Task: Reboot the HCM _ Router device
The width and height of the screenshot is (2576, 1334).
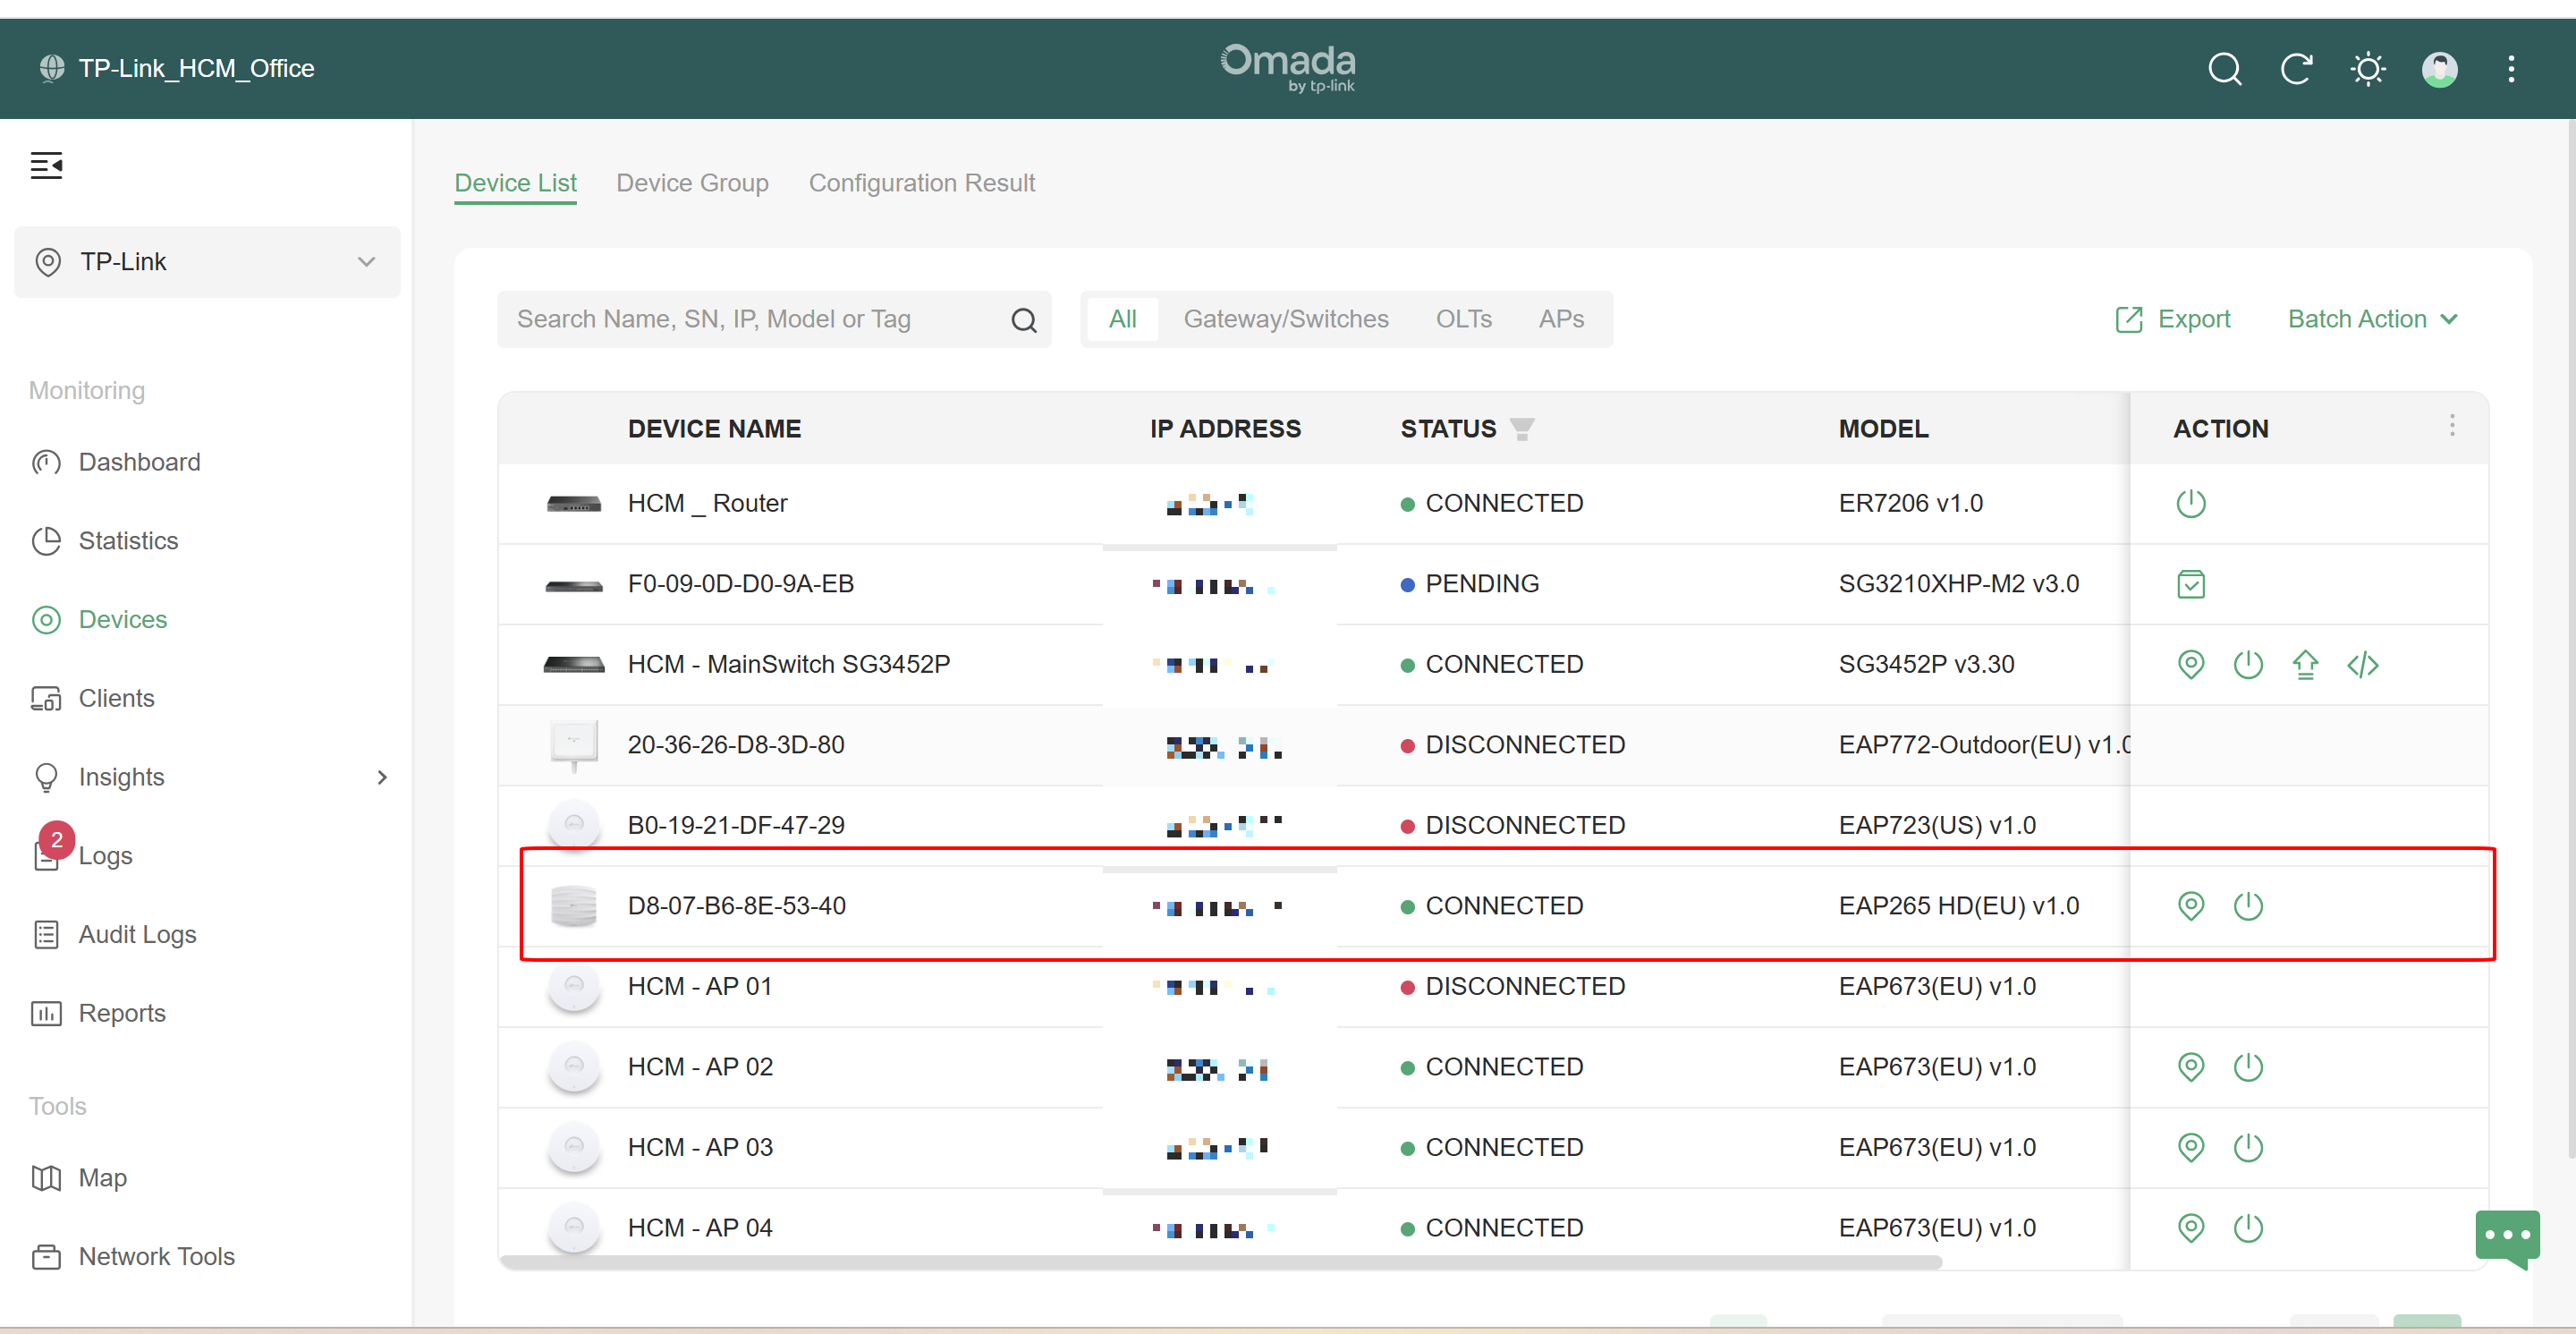Action: click(x=2190, y=503)
